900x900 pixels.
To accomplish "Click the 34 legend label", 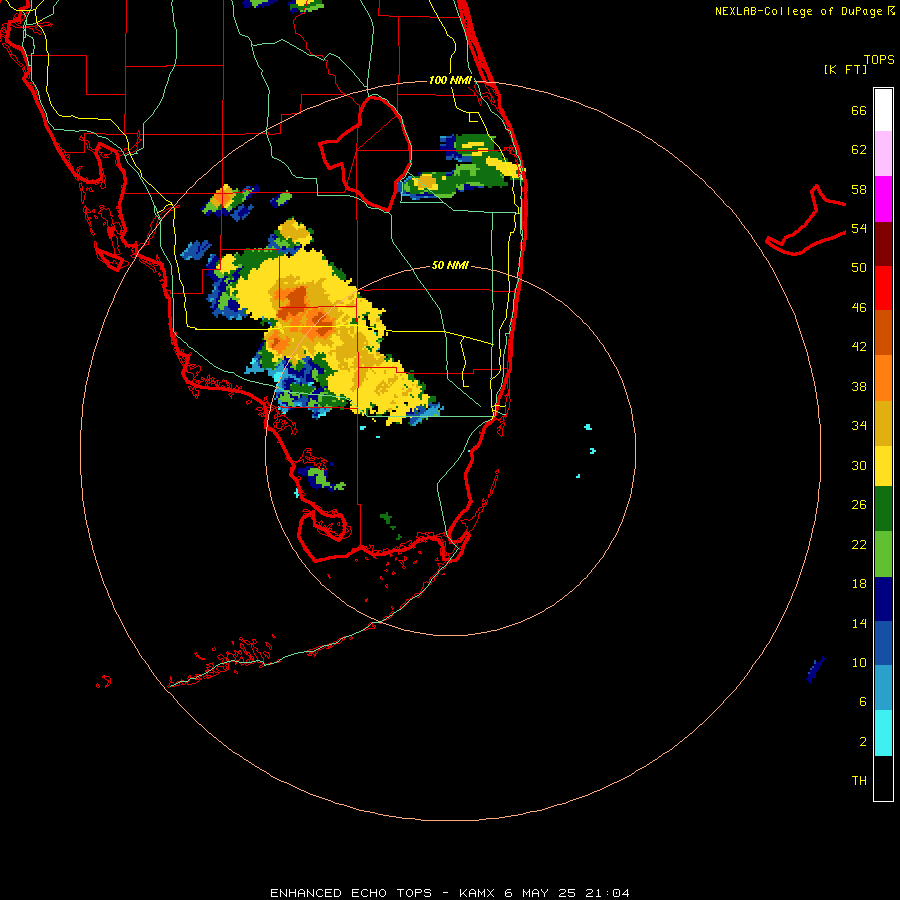I will coord(859,426).
